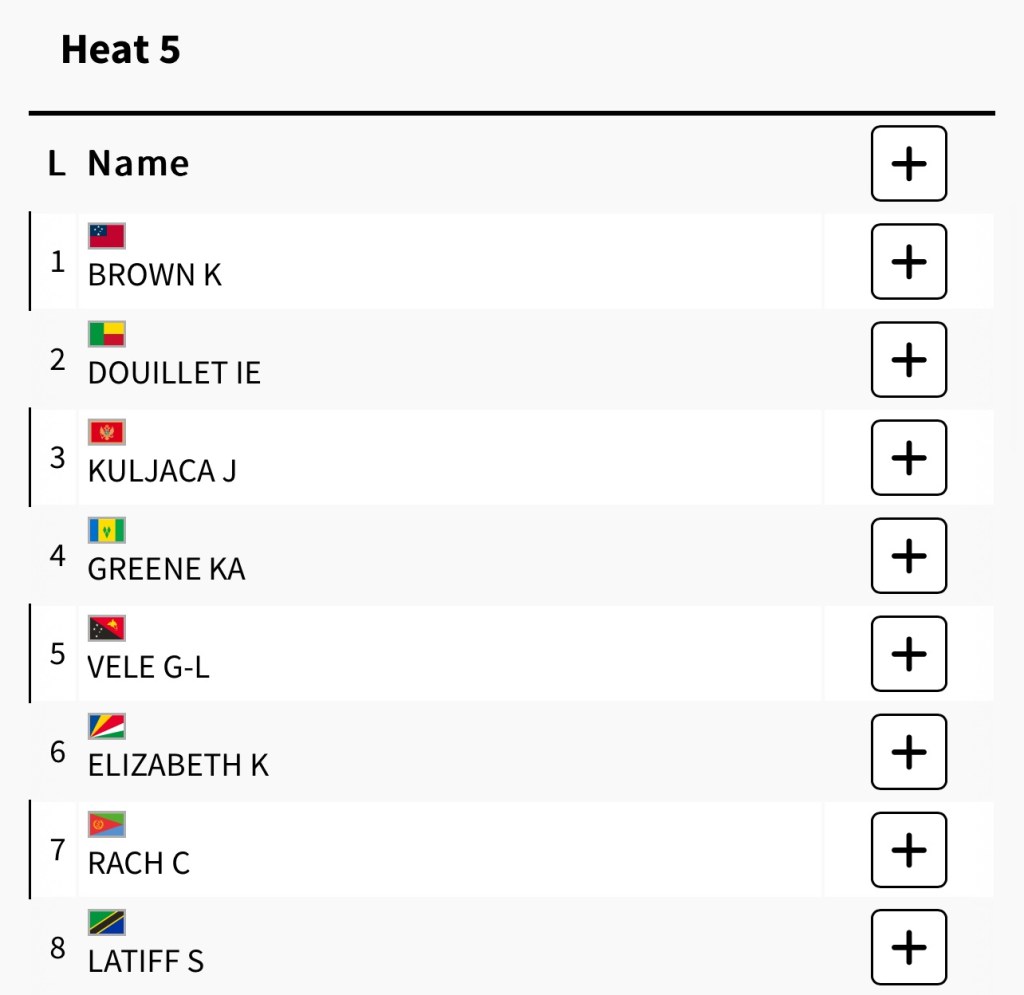Click the Montenegro flag above KULJACA J

106,432
